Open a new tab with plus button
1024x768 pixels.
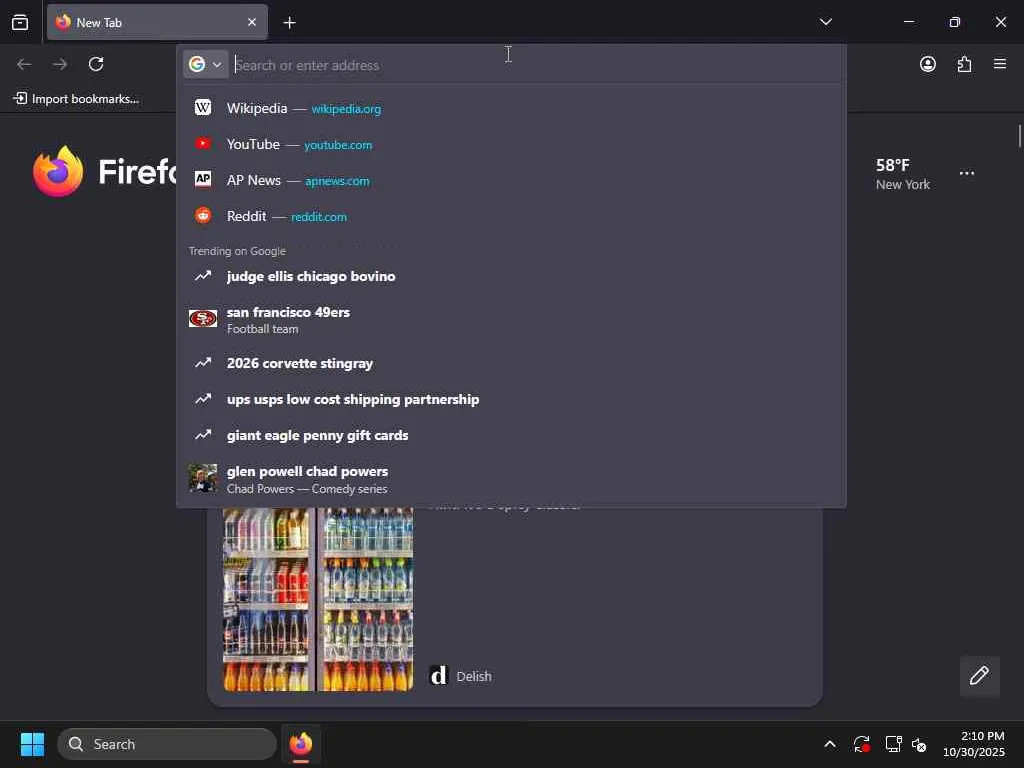coord(289,23)
